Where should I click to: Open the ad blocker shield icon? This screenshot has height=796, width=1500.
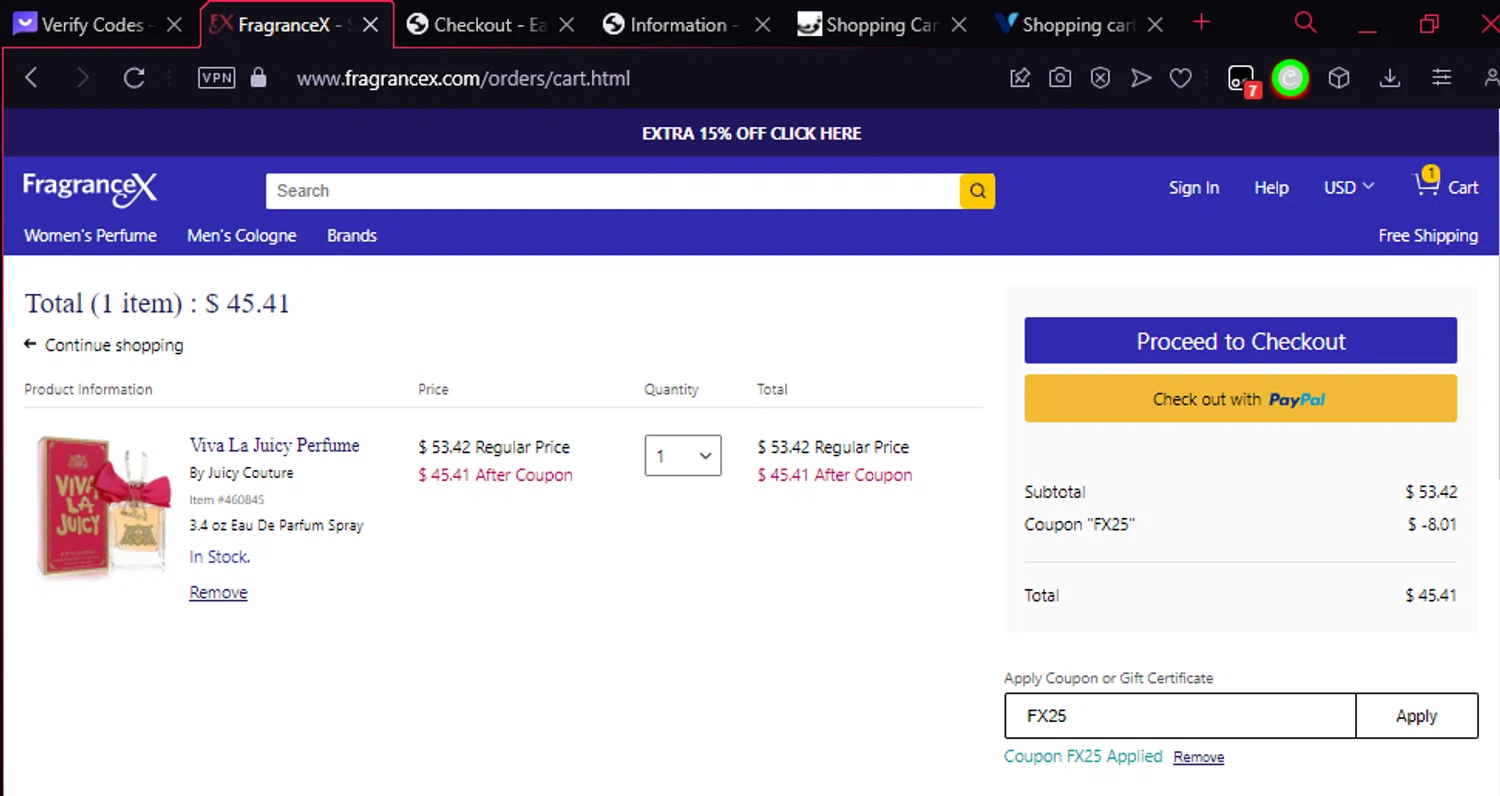(1100, 78)
